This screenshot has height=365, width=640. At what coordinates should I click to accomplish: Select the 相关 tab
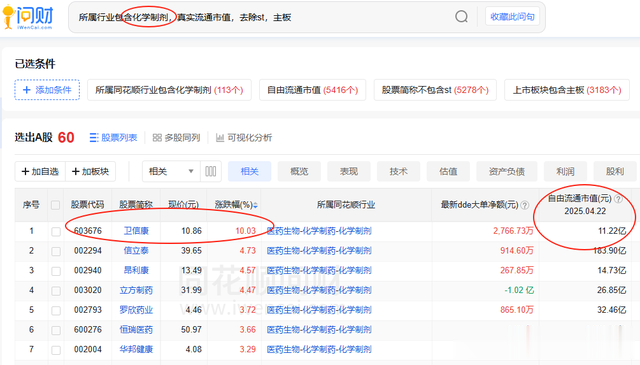pos(249,171)
